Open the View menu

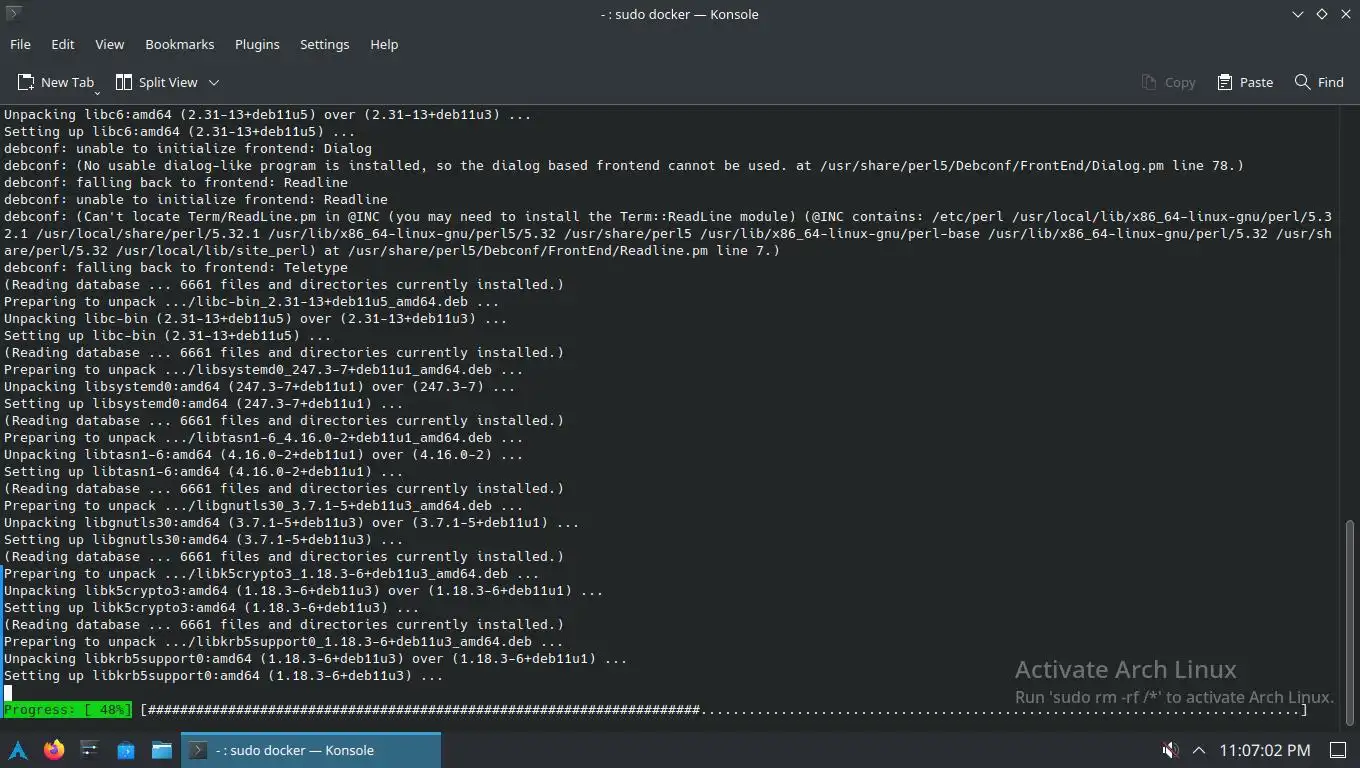click(x=109, y=44)
